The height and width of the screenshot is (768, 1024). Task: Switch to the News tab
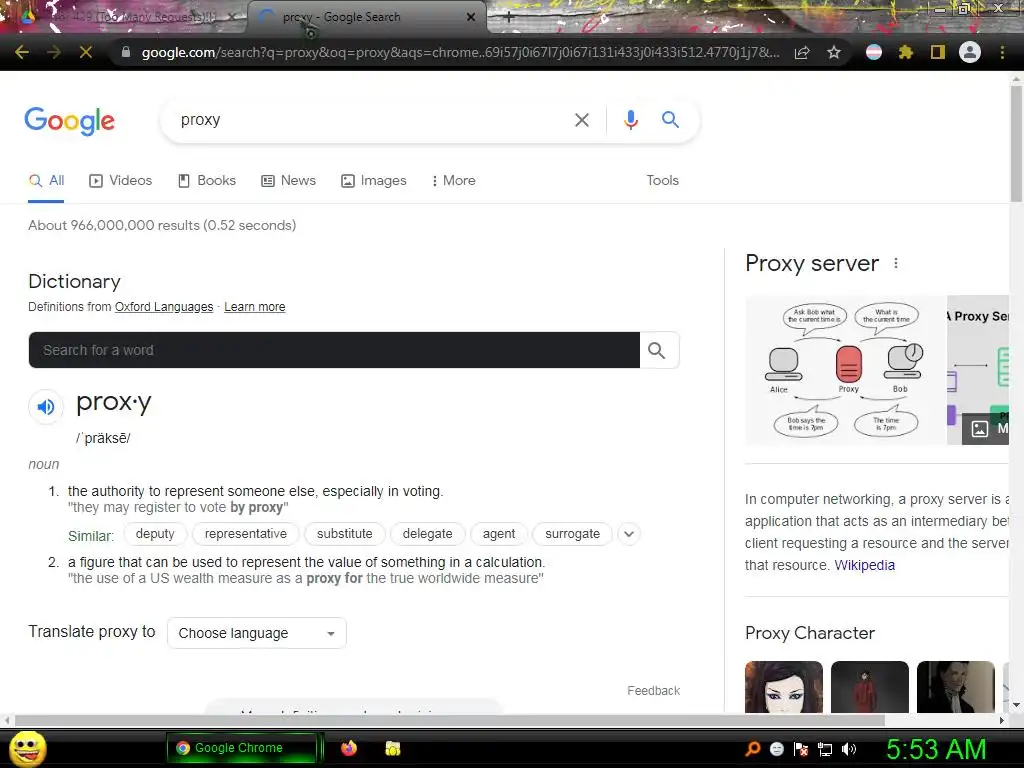[289, 180]
